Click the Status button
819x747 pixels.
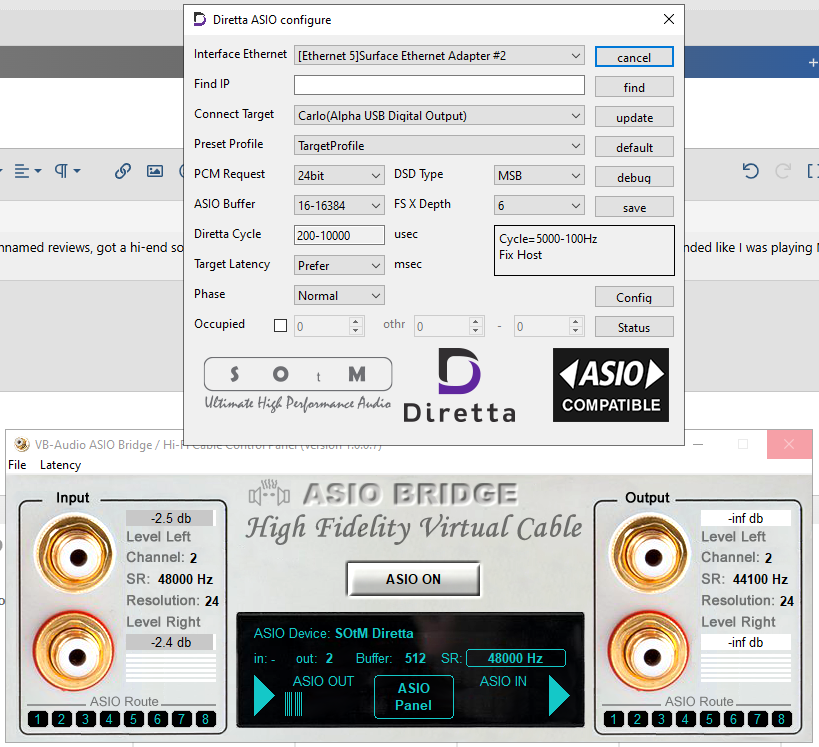point(634,327)
